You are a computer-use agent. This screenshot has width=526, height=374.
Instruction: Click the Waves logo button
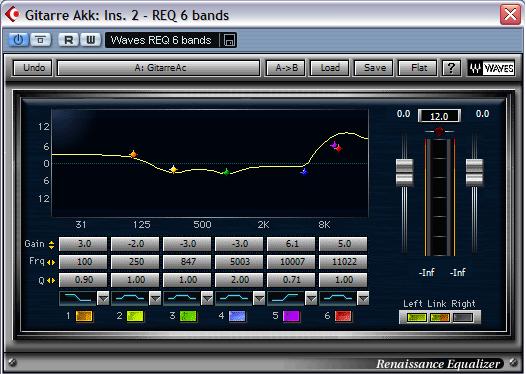click(491, 68)
